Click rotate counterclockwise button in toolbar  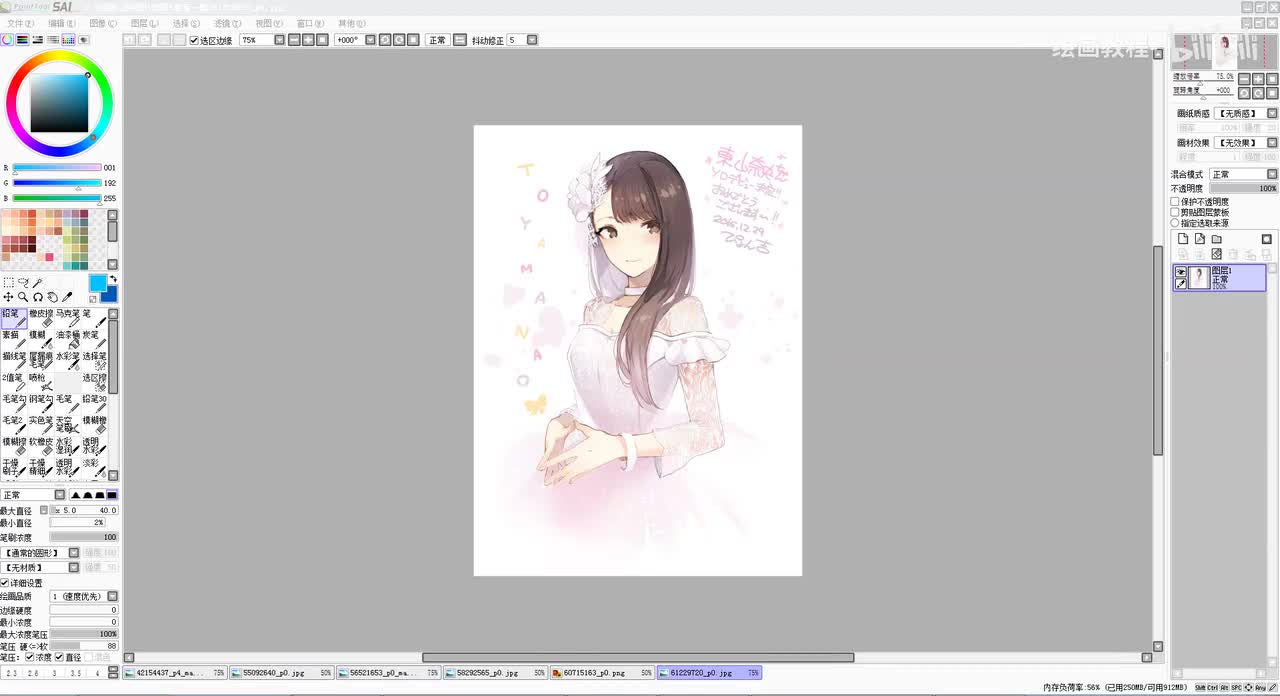click(x=385, y=40)
